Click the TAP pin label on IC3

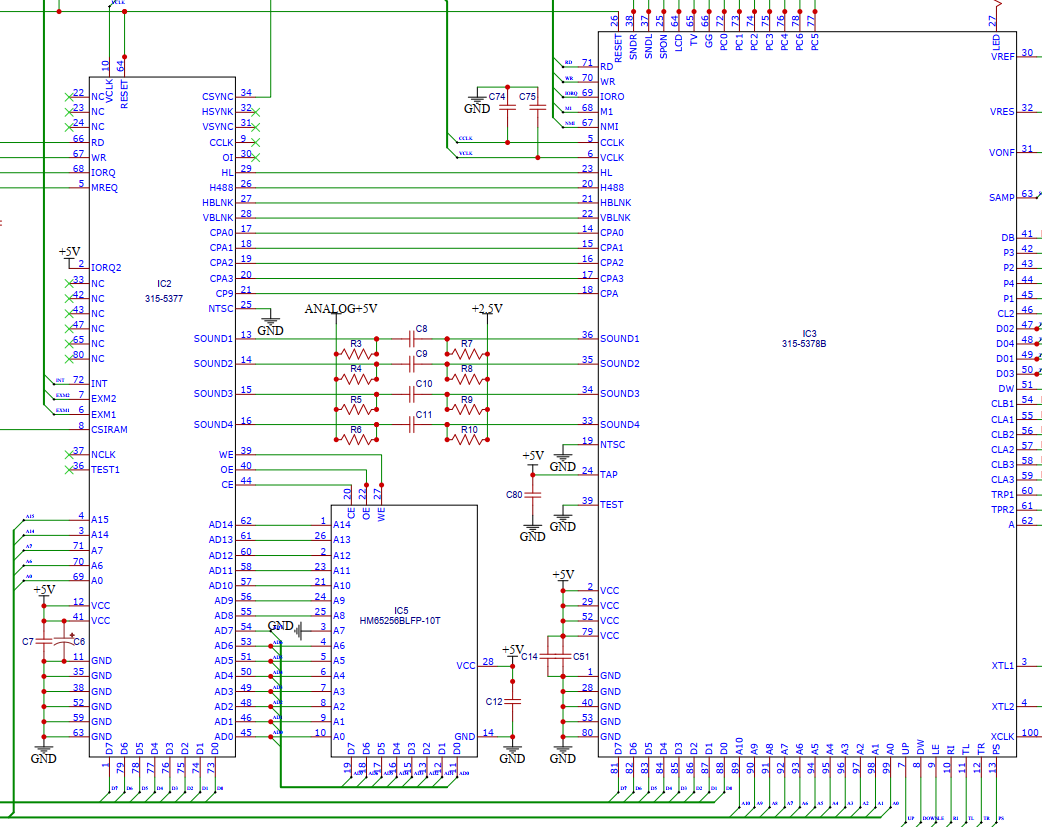(608, 475)
